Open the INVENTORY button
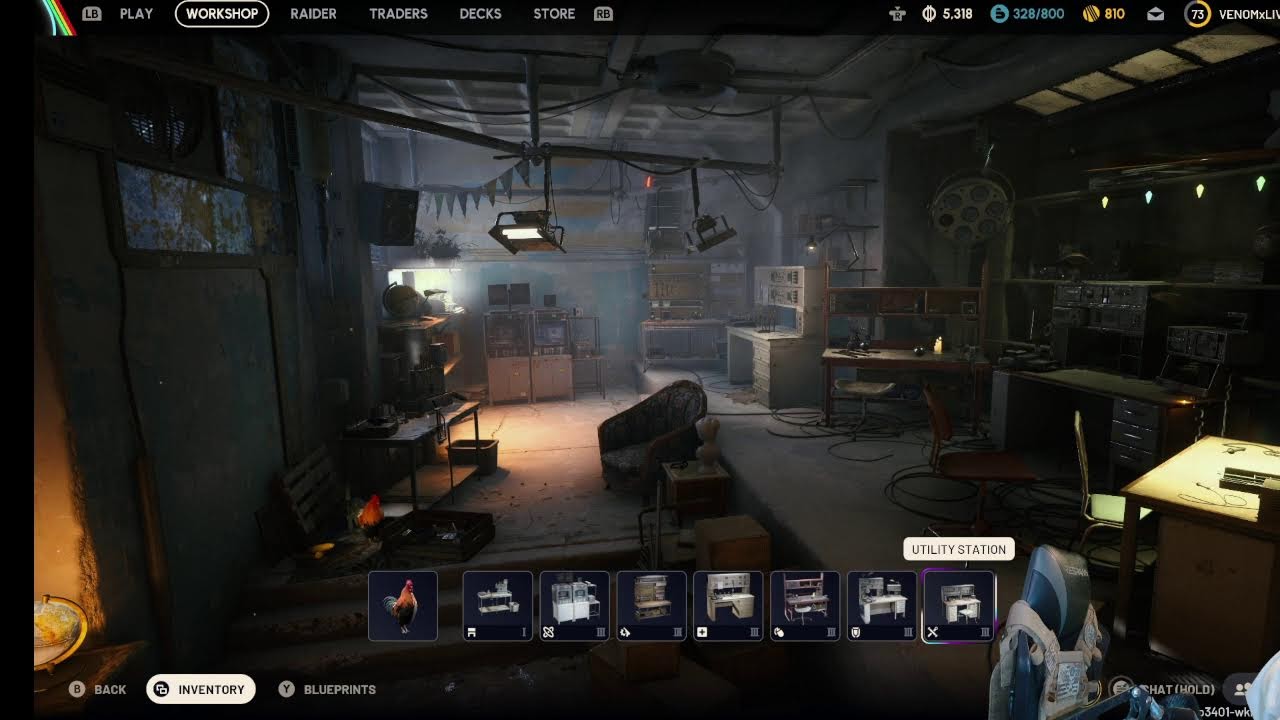Image resolution: width=1280 pixels, height=720 pixels. (x=201, y=689)
